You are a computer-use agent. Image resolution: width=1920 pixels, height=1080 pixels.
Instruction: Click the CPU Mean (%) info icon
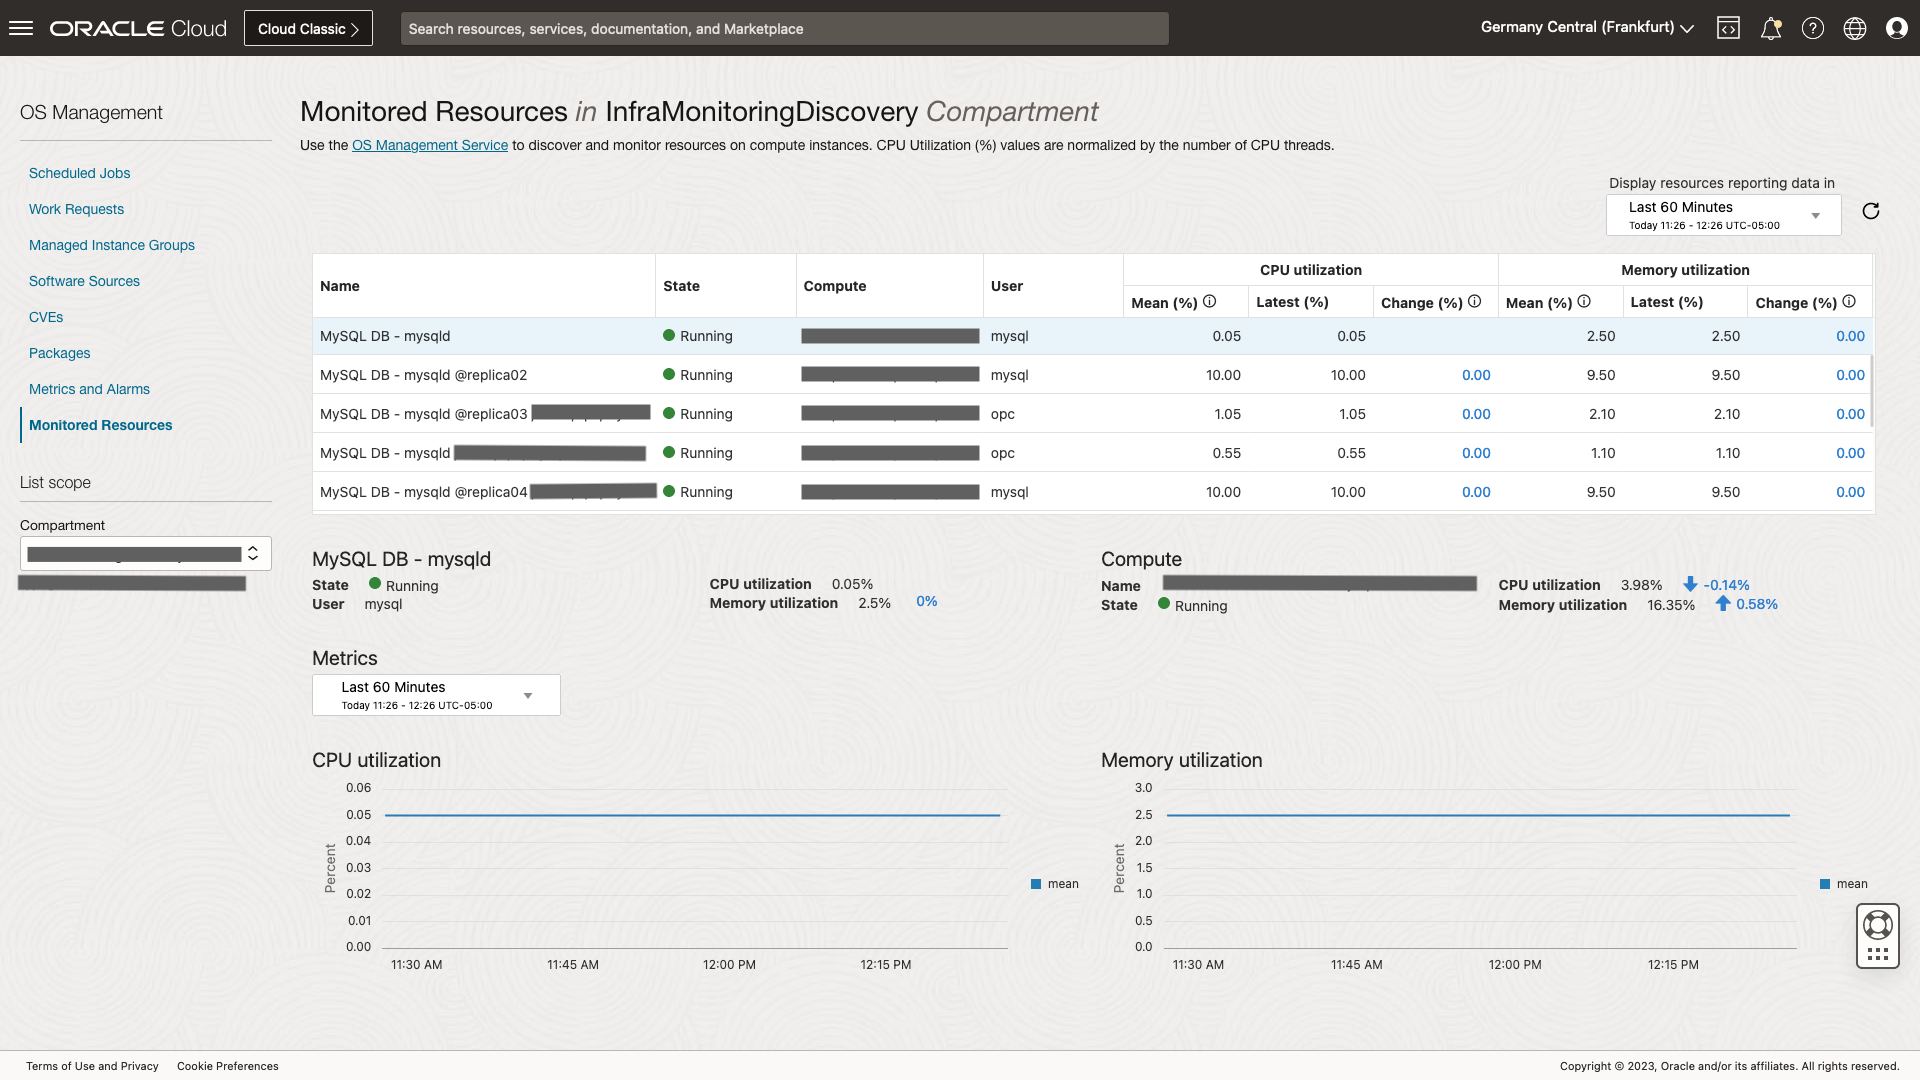tap(1210, 301)
